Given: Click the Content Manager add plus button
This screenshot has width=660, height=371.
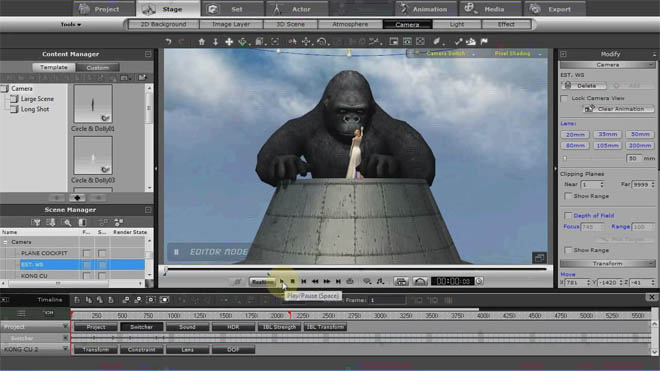Looking at the screenshot, I should (x=77, y=198).
